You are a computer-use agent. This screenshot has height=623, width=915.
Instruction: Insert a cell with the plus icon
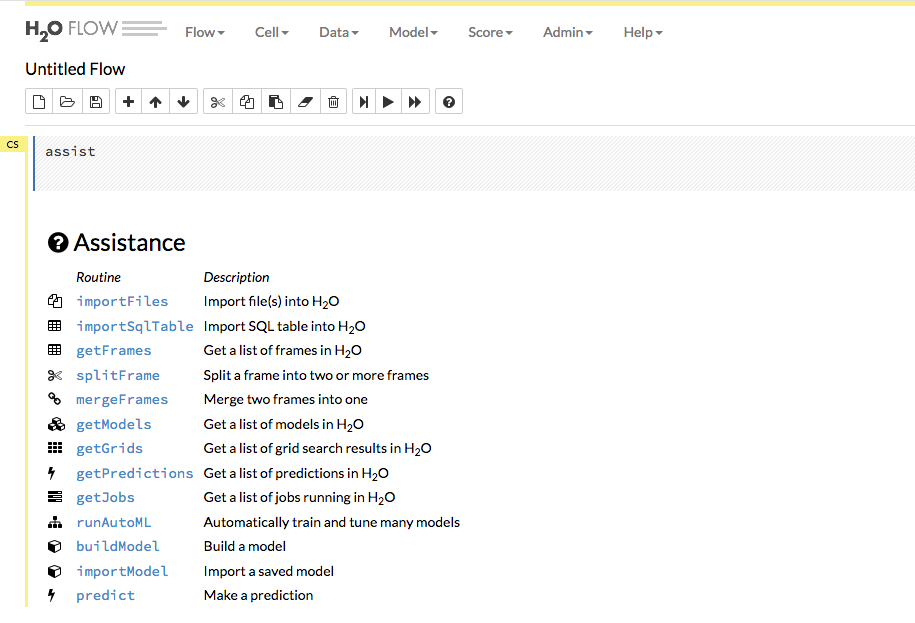pyautogui.click(x=128, y=102)
